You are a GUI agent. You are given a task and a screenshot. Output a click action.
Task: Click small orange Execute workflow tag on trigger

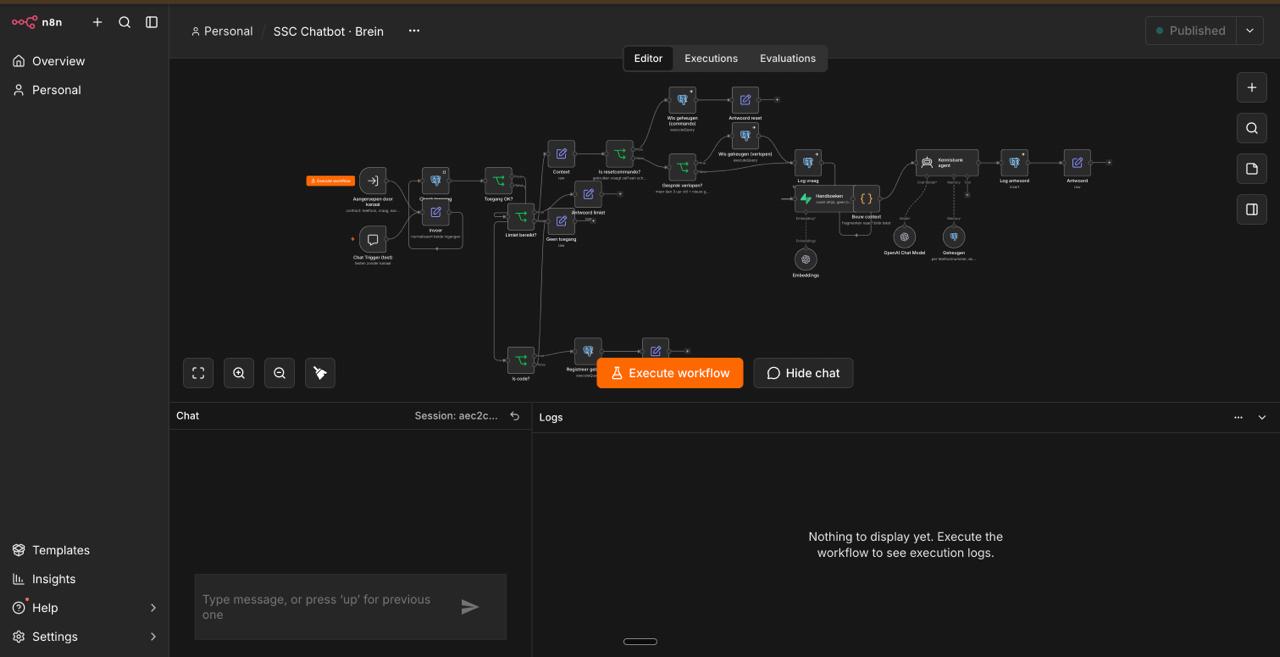(x=331, y=181)
